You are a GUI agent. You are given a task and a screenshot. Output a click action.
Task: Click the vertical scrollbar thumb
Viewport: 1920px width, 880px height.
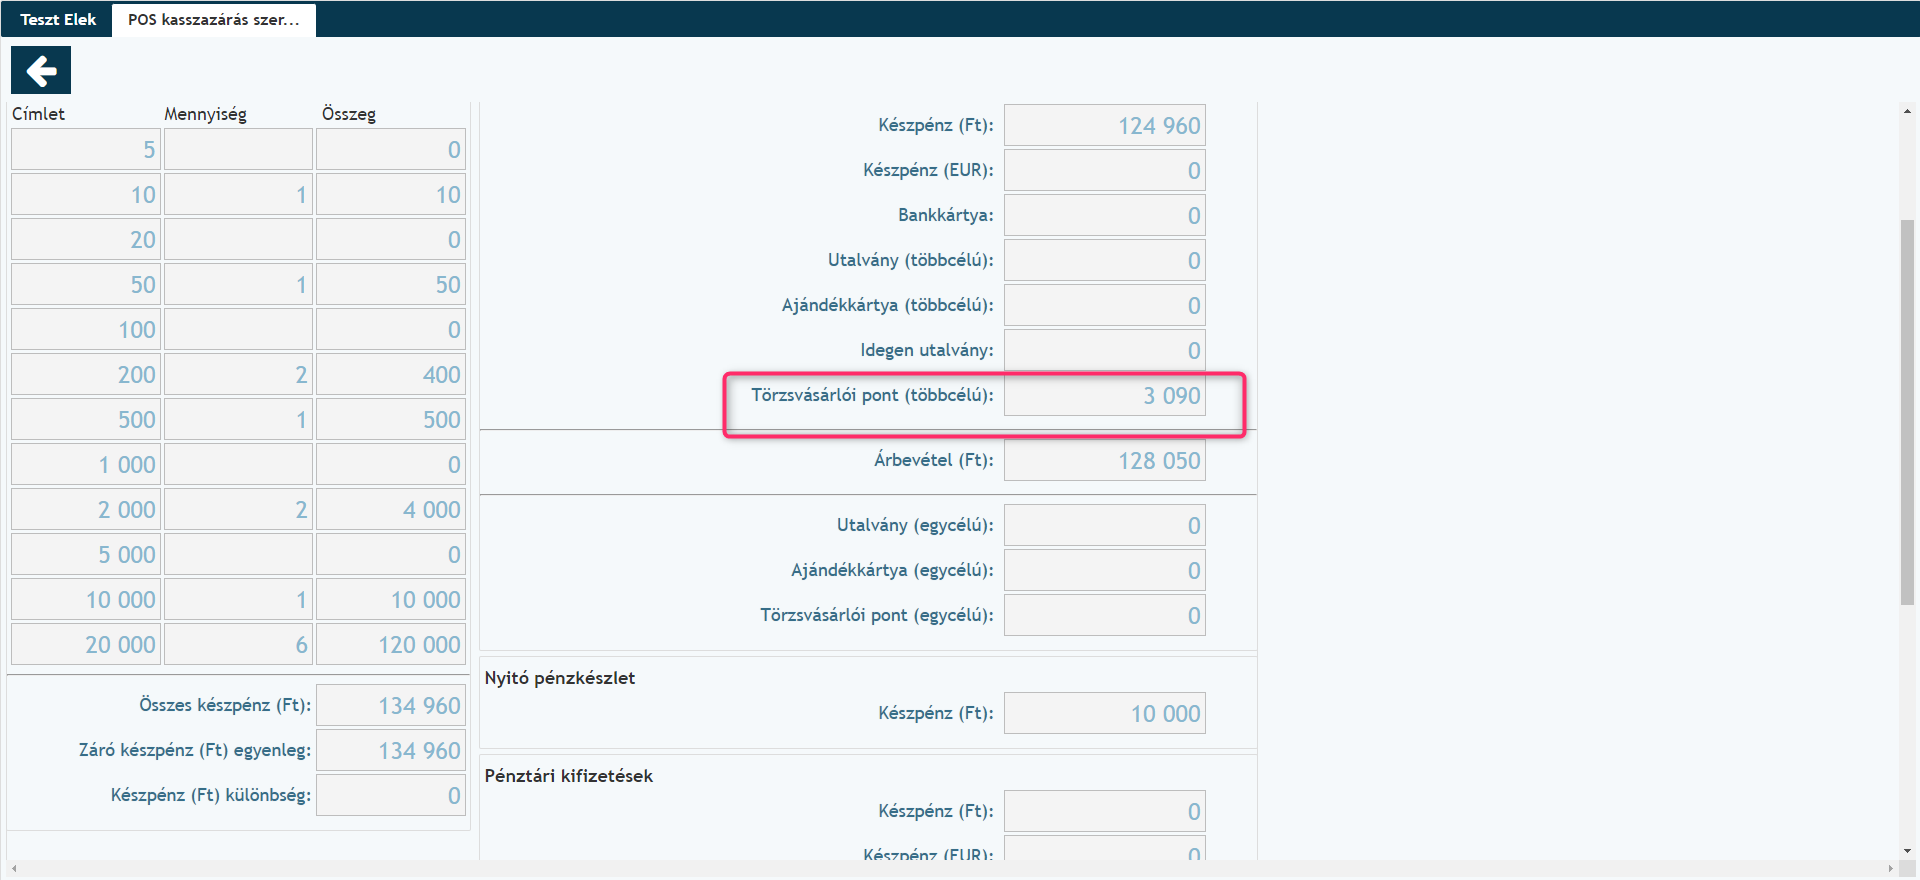1908,412
